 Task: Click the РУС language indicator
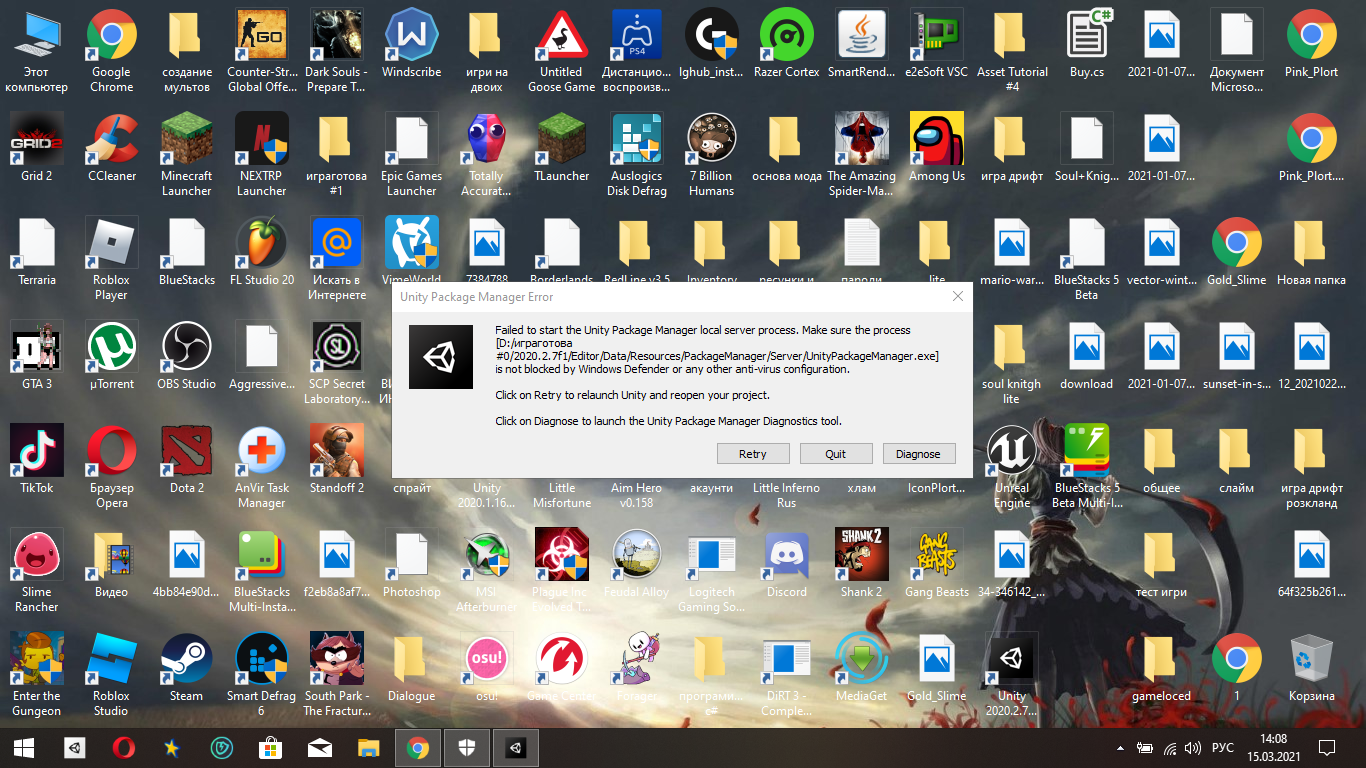[x=1222, y=748]
